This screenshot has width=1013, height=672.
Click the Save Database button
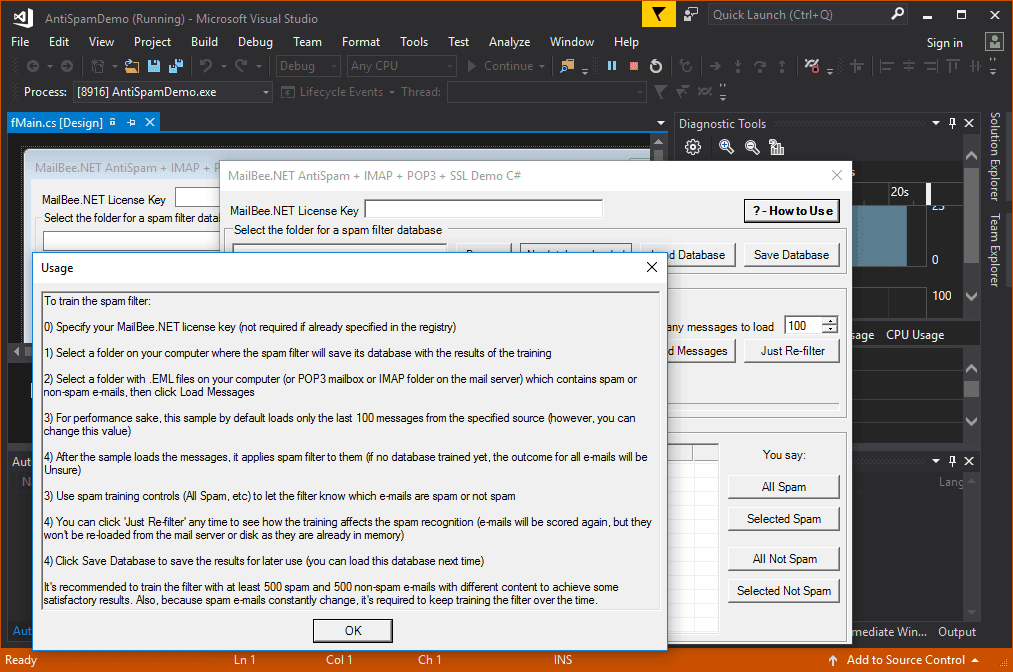pyautogui.click(x=791, y=255)
